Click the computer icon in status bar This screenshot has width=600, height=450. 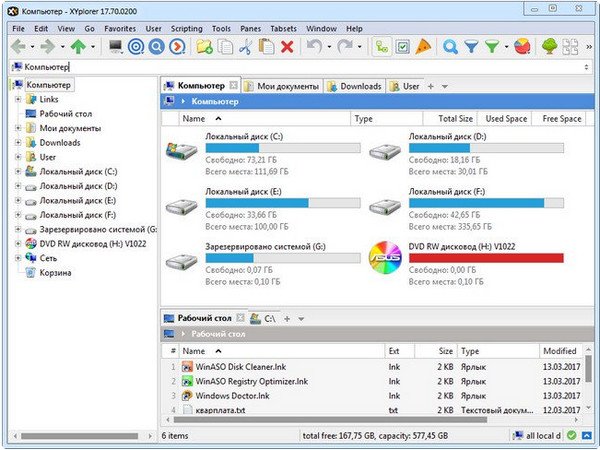[x=518, y=435]
